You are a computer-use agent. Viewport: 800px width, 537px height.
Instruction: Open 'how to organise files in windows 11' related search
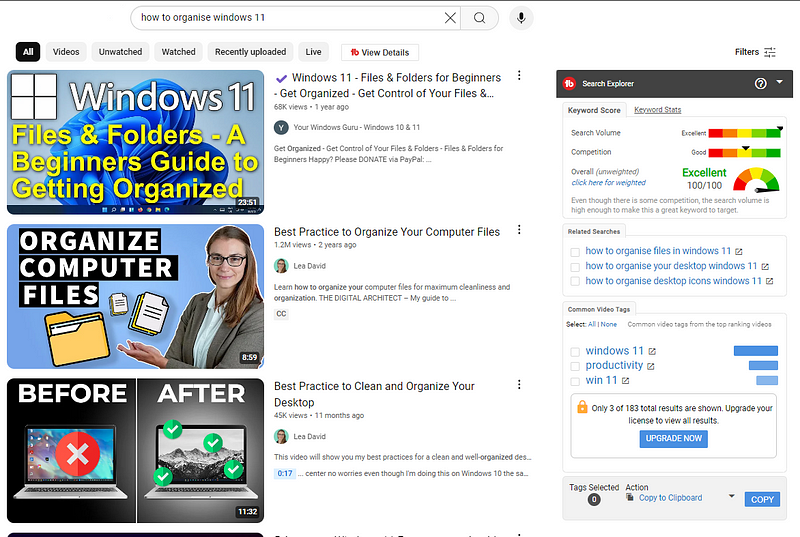pyautogui.click(x=658, y=251)
